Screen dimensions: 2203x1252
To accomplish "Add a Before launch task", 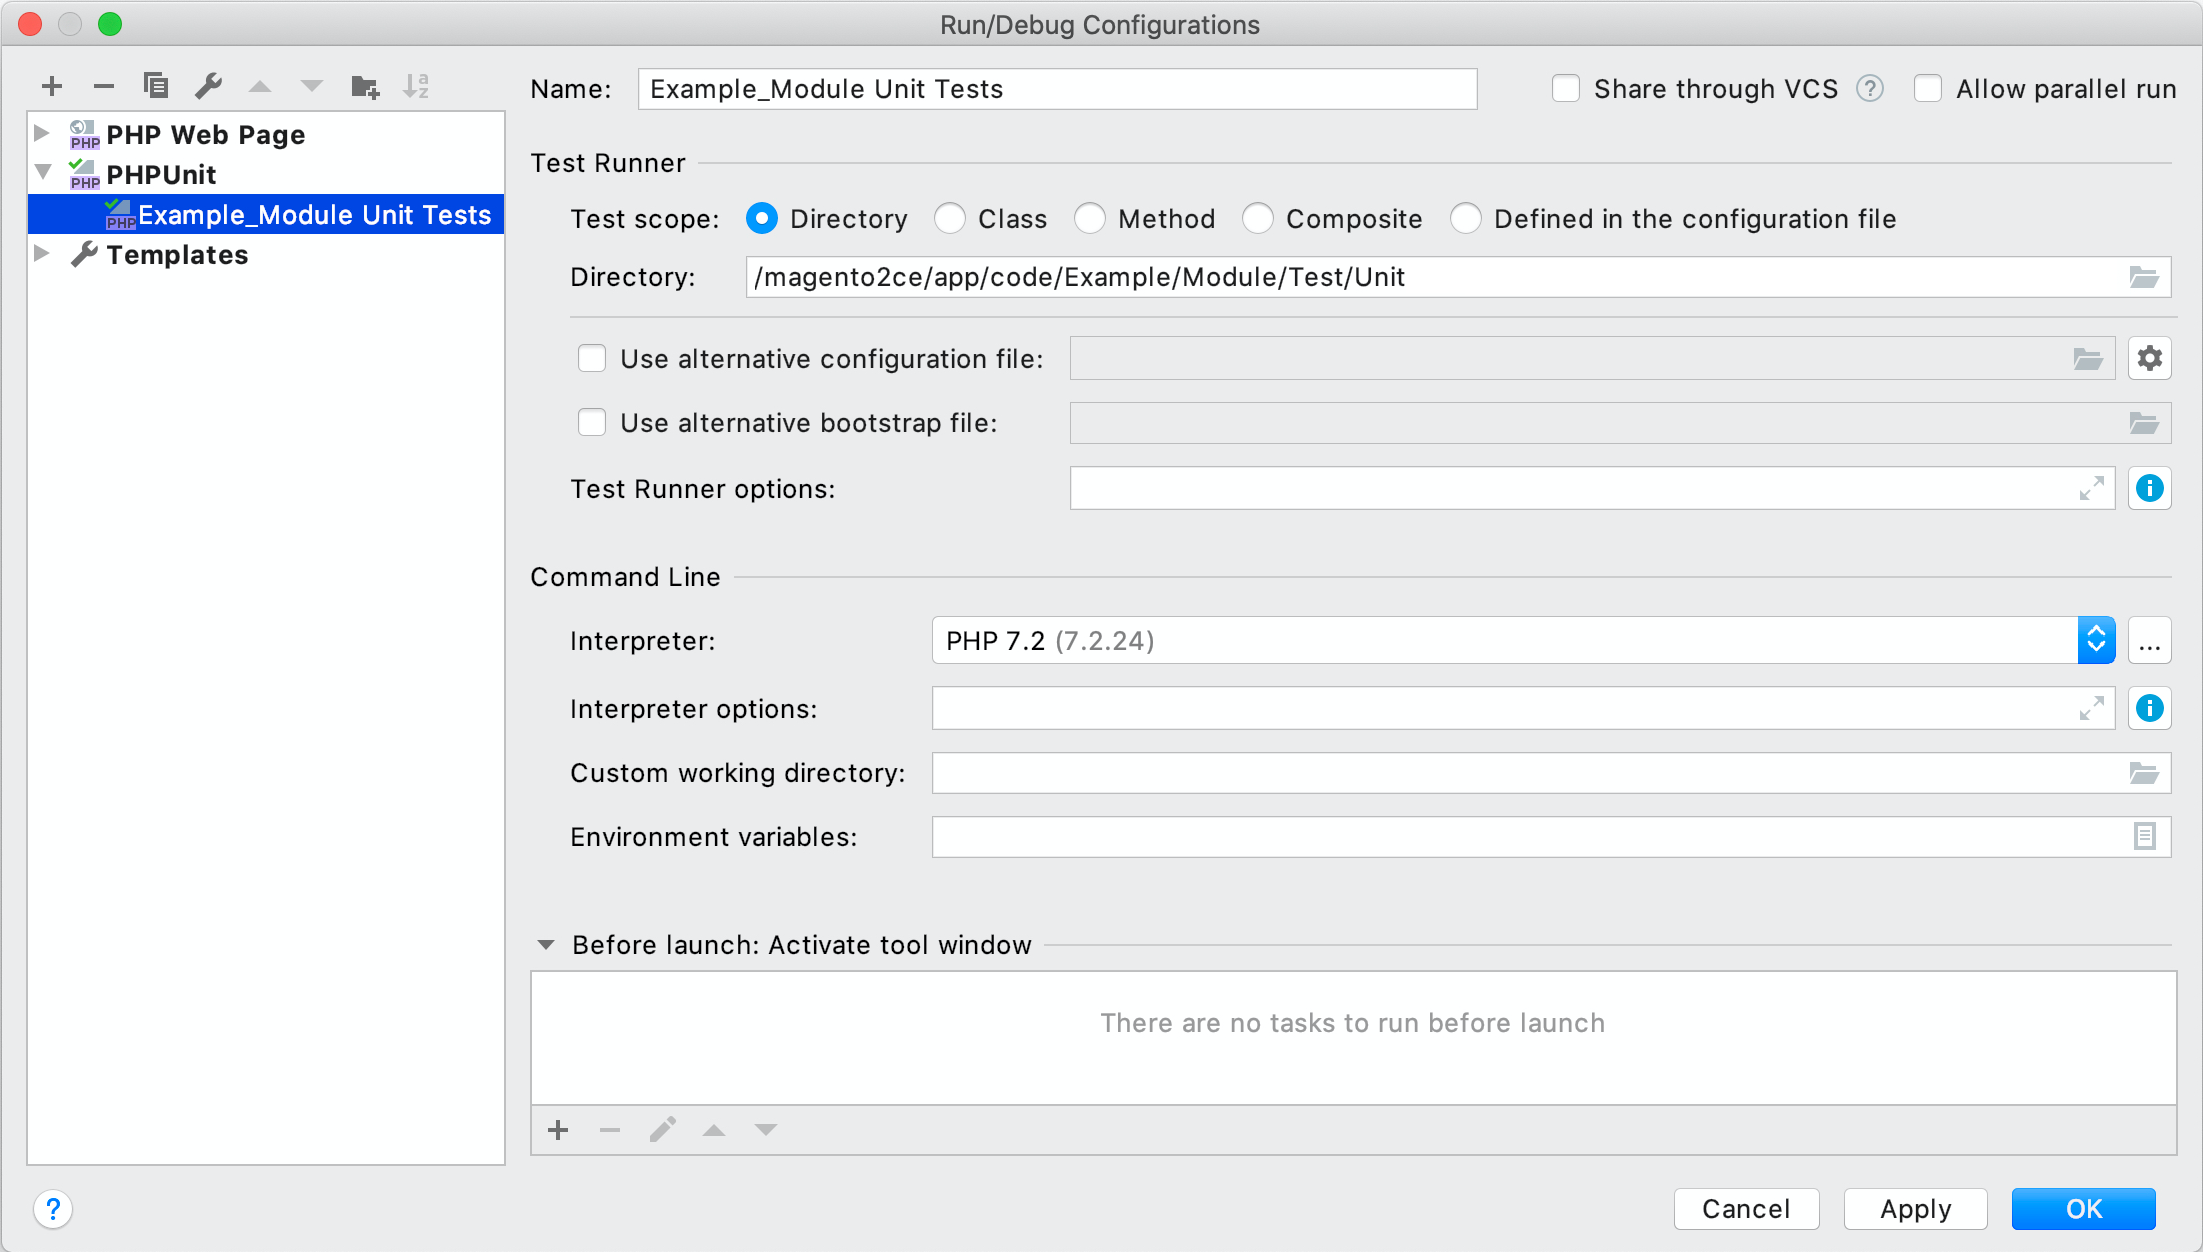I will pos(557,1129).
